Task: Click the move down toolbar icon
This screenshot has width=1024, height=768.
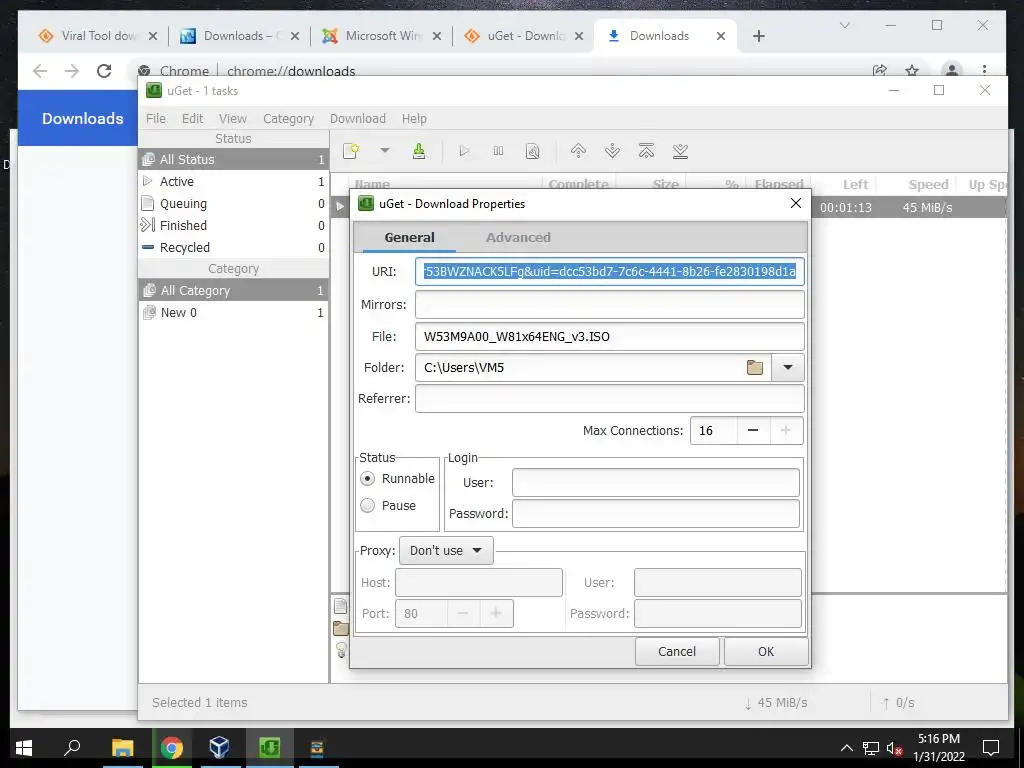Action: [613, 151]
